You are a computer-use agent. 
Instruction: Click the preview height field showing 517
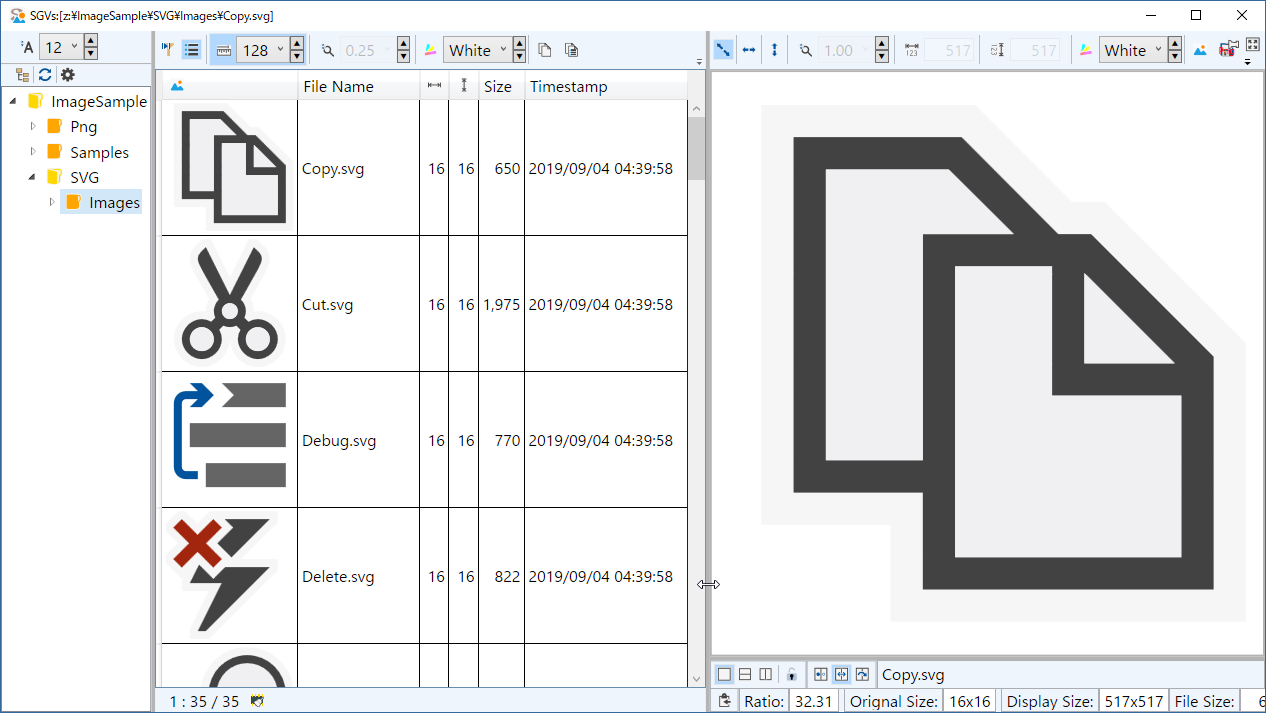pyautogui.click(x=1035, y=50)
